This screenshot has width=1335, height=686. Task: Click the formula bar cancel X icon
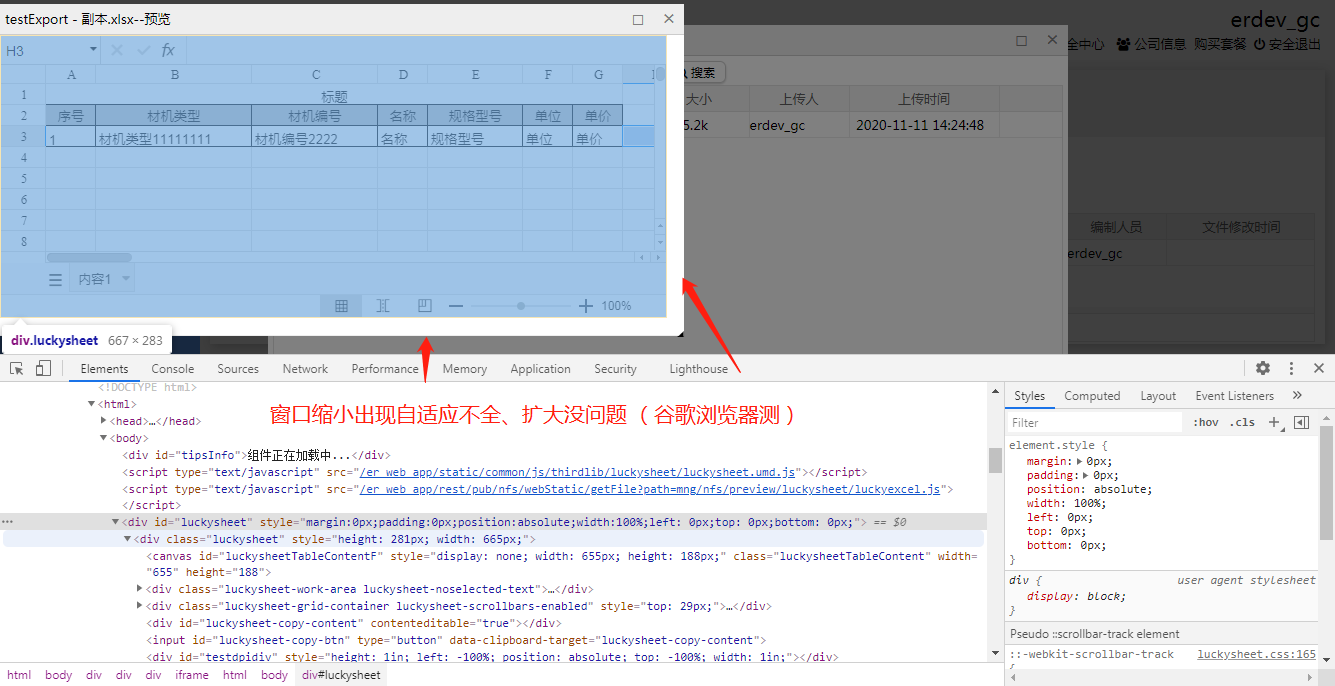117,50
